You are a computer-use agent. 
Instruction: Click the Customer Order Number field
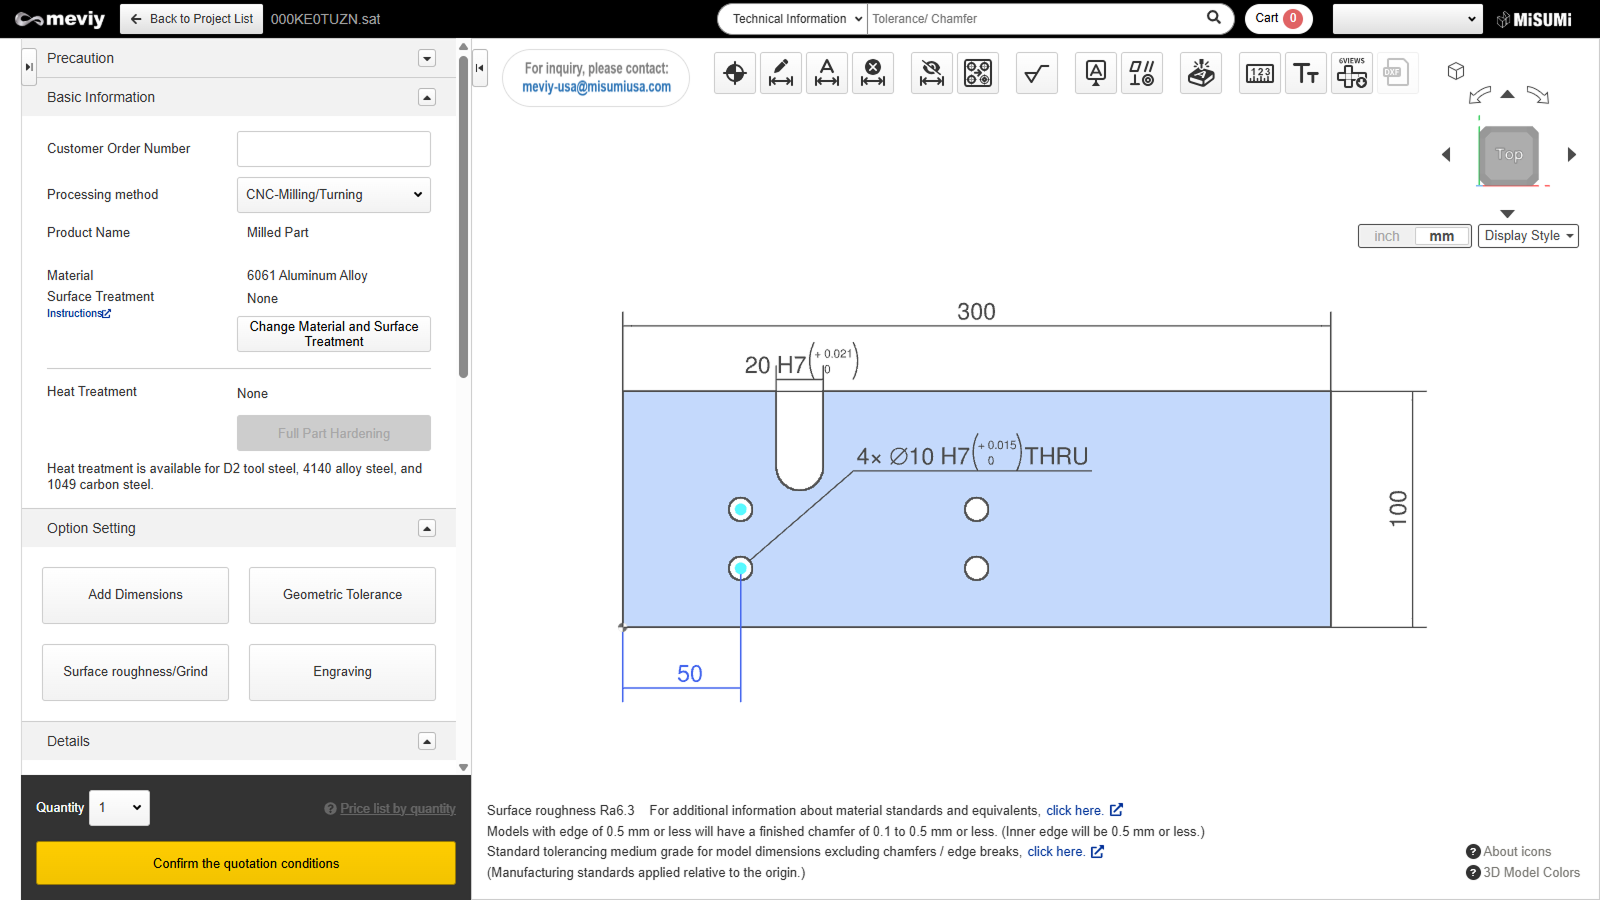point(333,149)
